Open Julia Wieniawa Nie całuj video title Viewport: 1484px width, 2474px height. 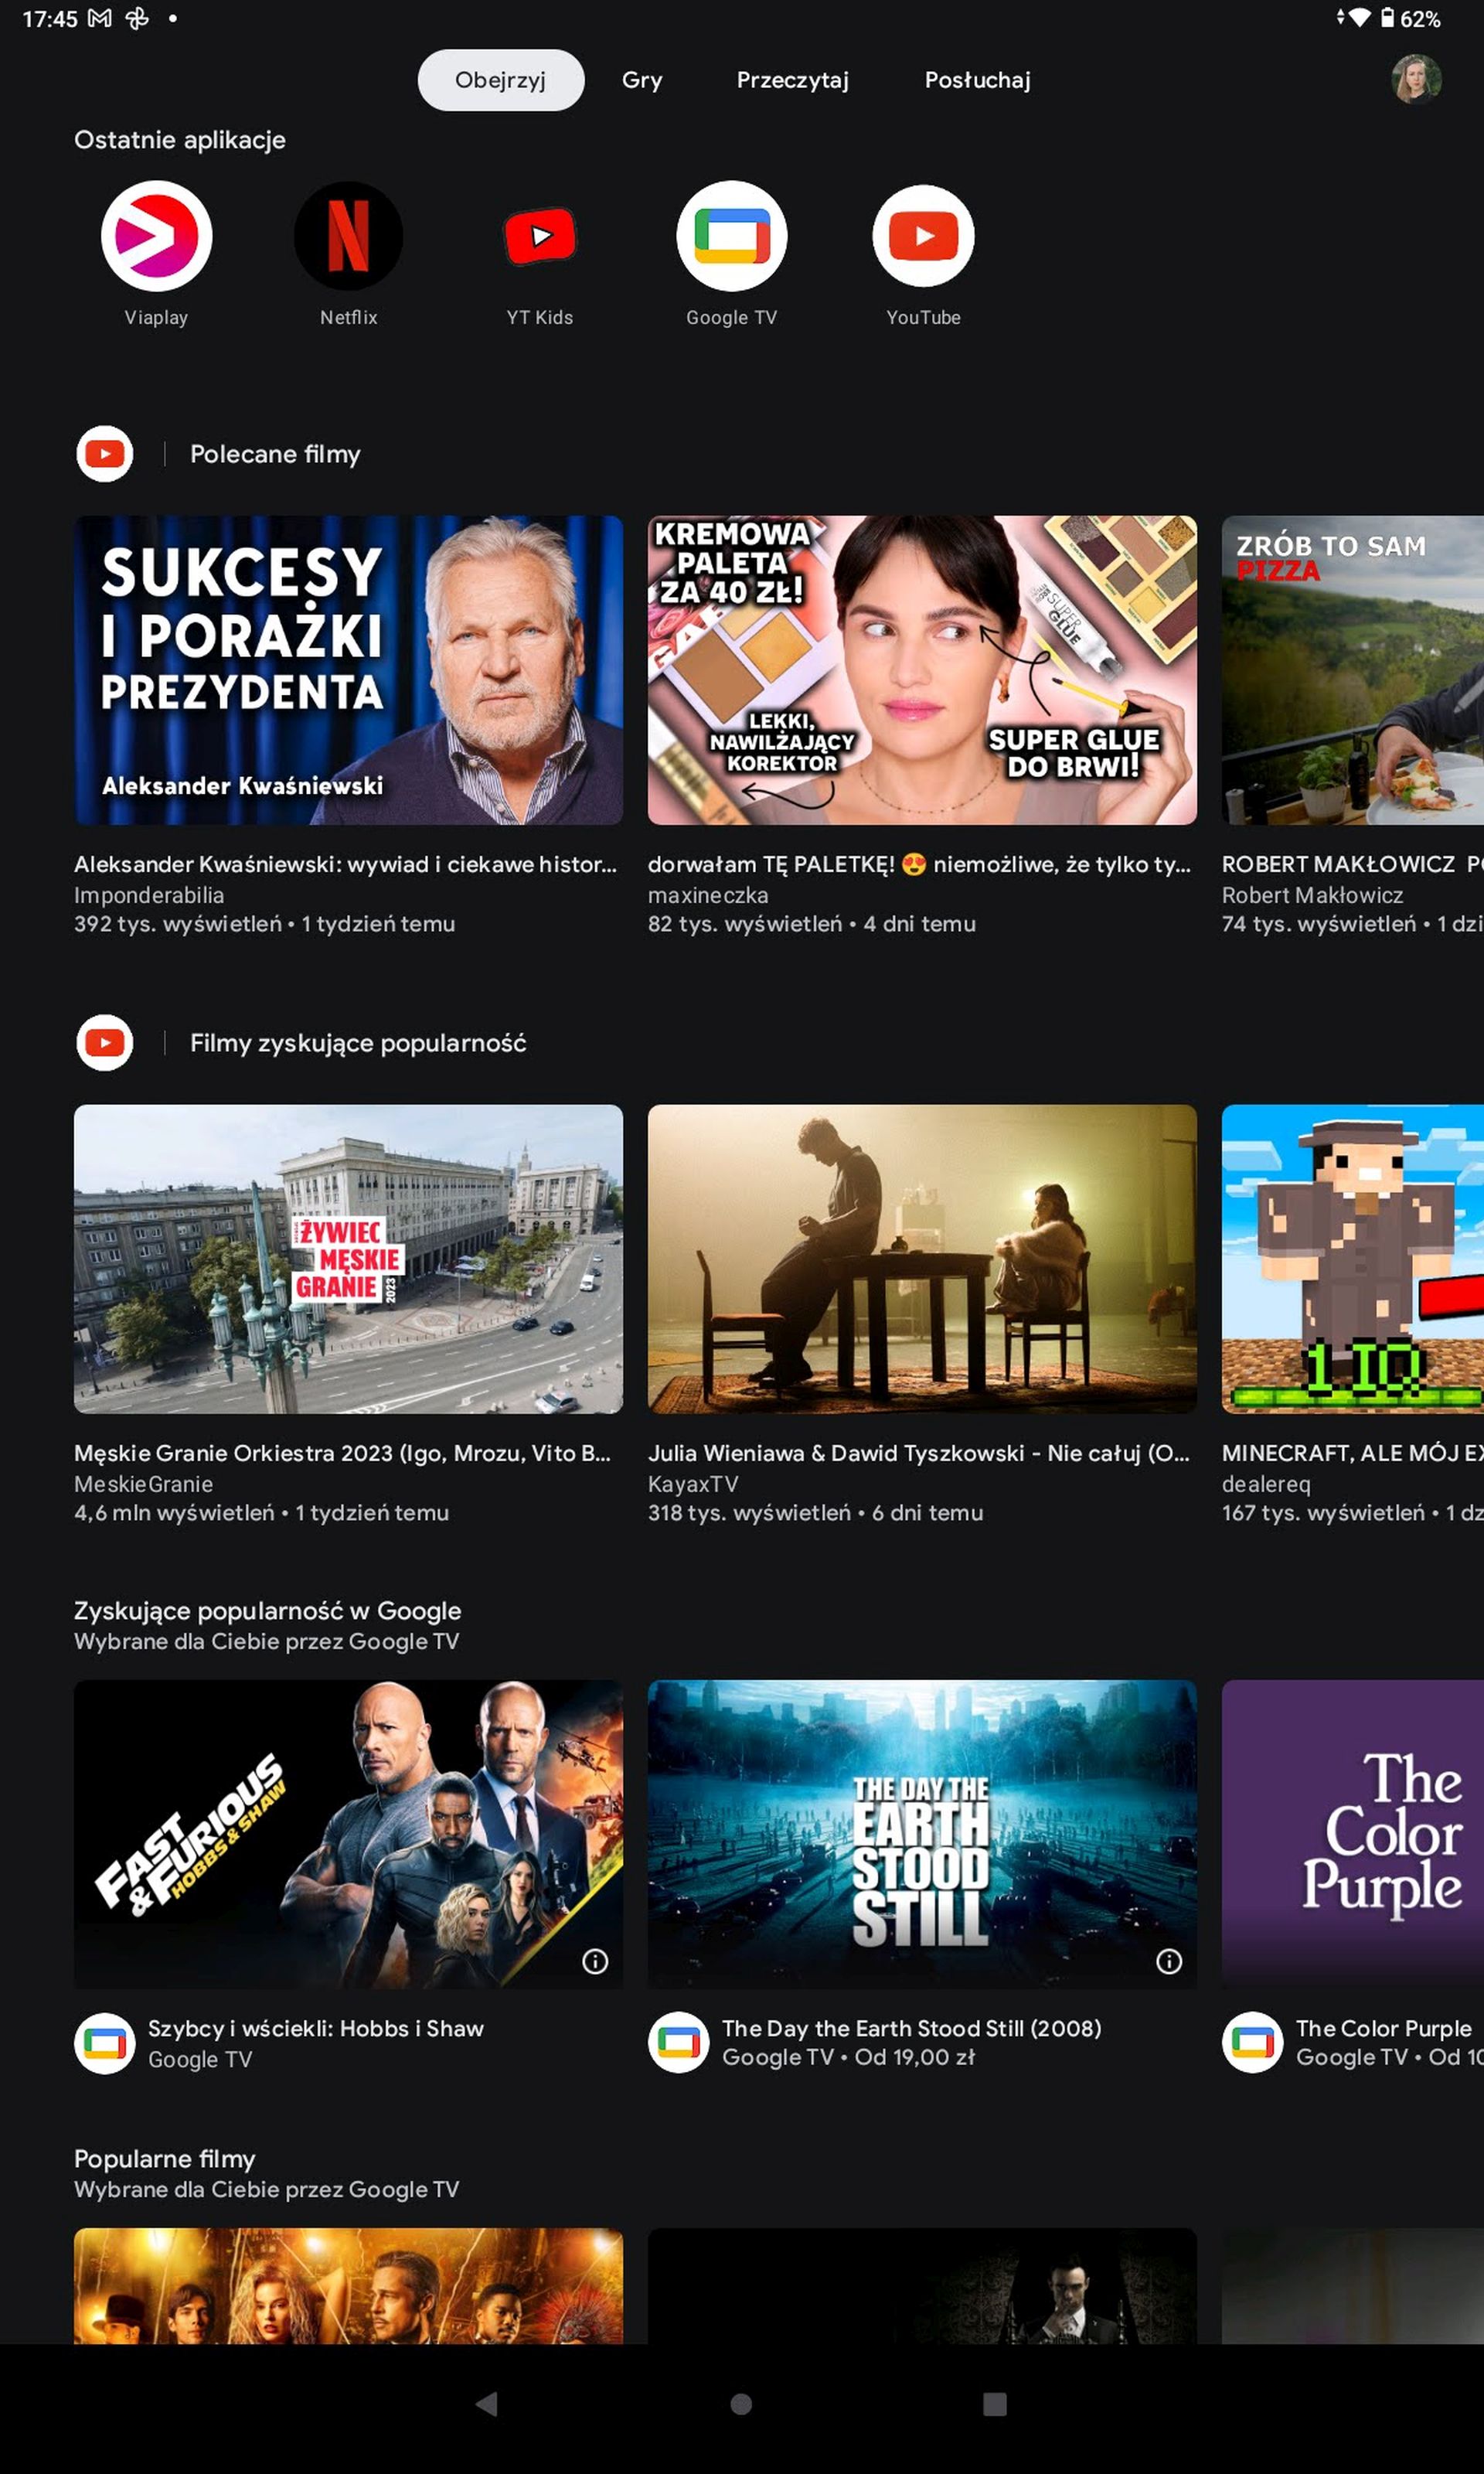[x=919, y=1453]
